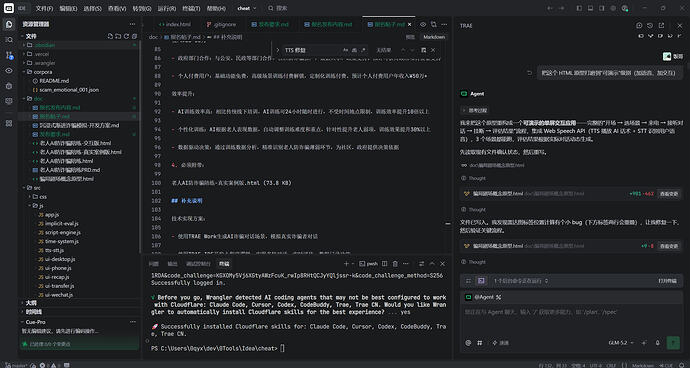Send message with green arrow button
690x368 pixels.
coord(673,342)
